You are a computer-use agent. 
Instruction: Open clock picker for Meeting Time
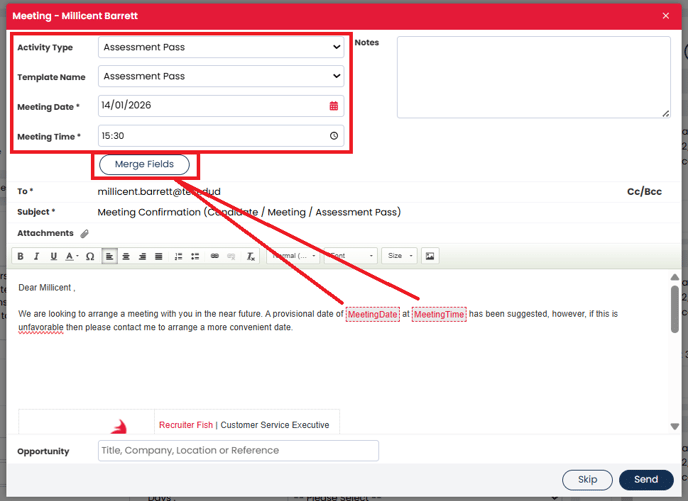coord(334,136)
